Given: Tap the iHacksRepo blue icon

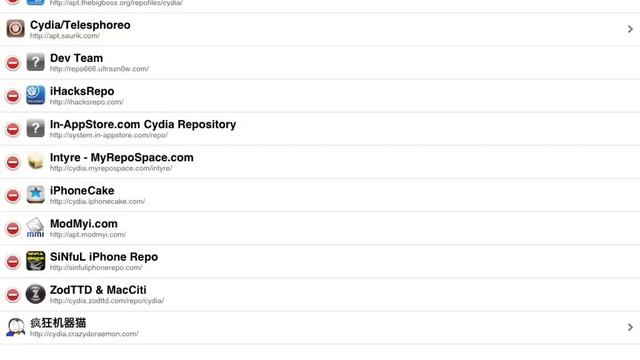Looking at the screenshot, I should tap(36, 95).
